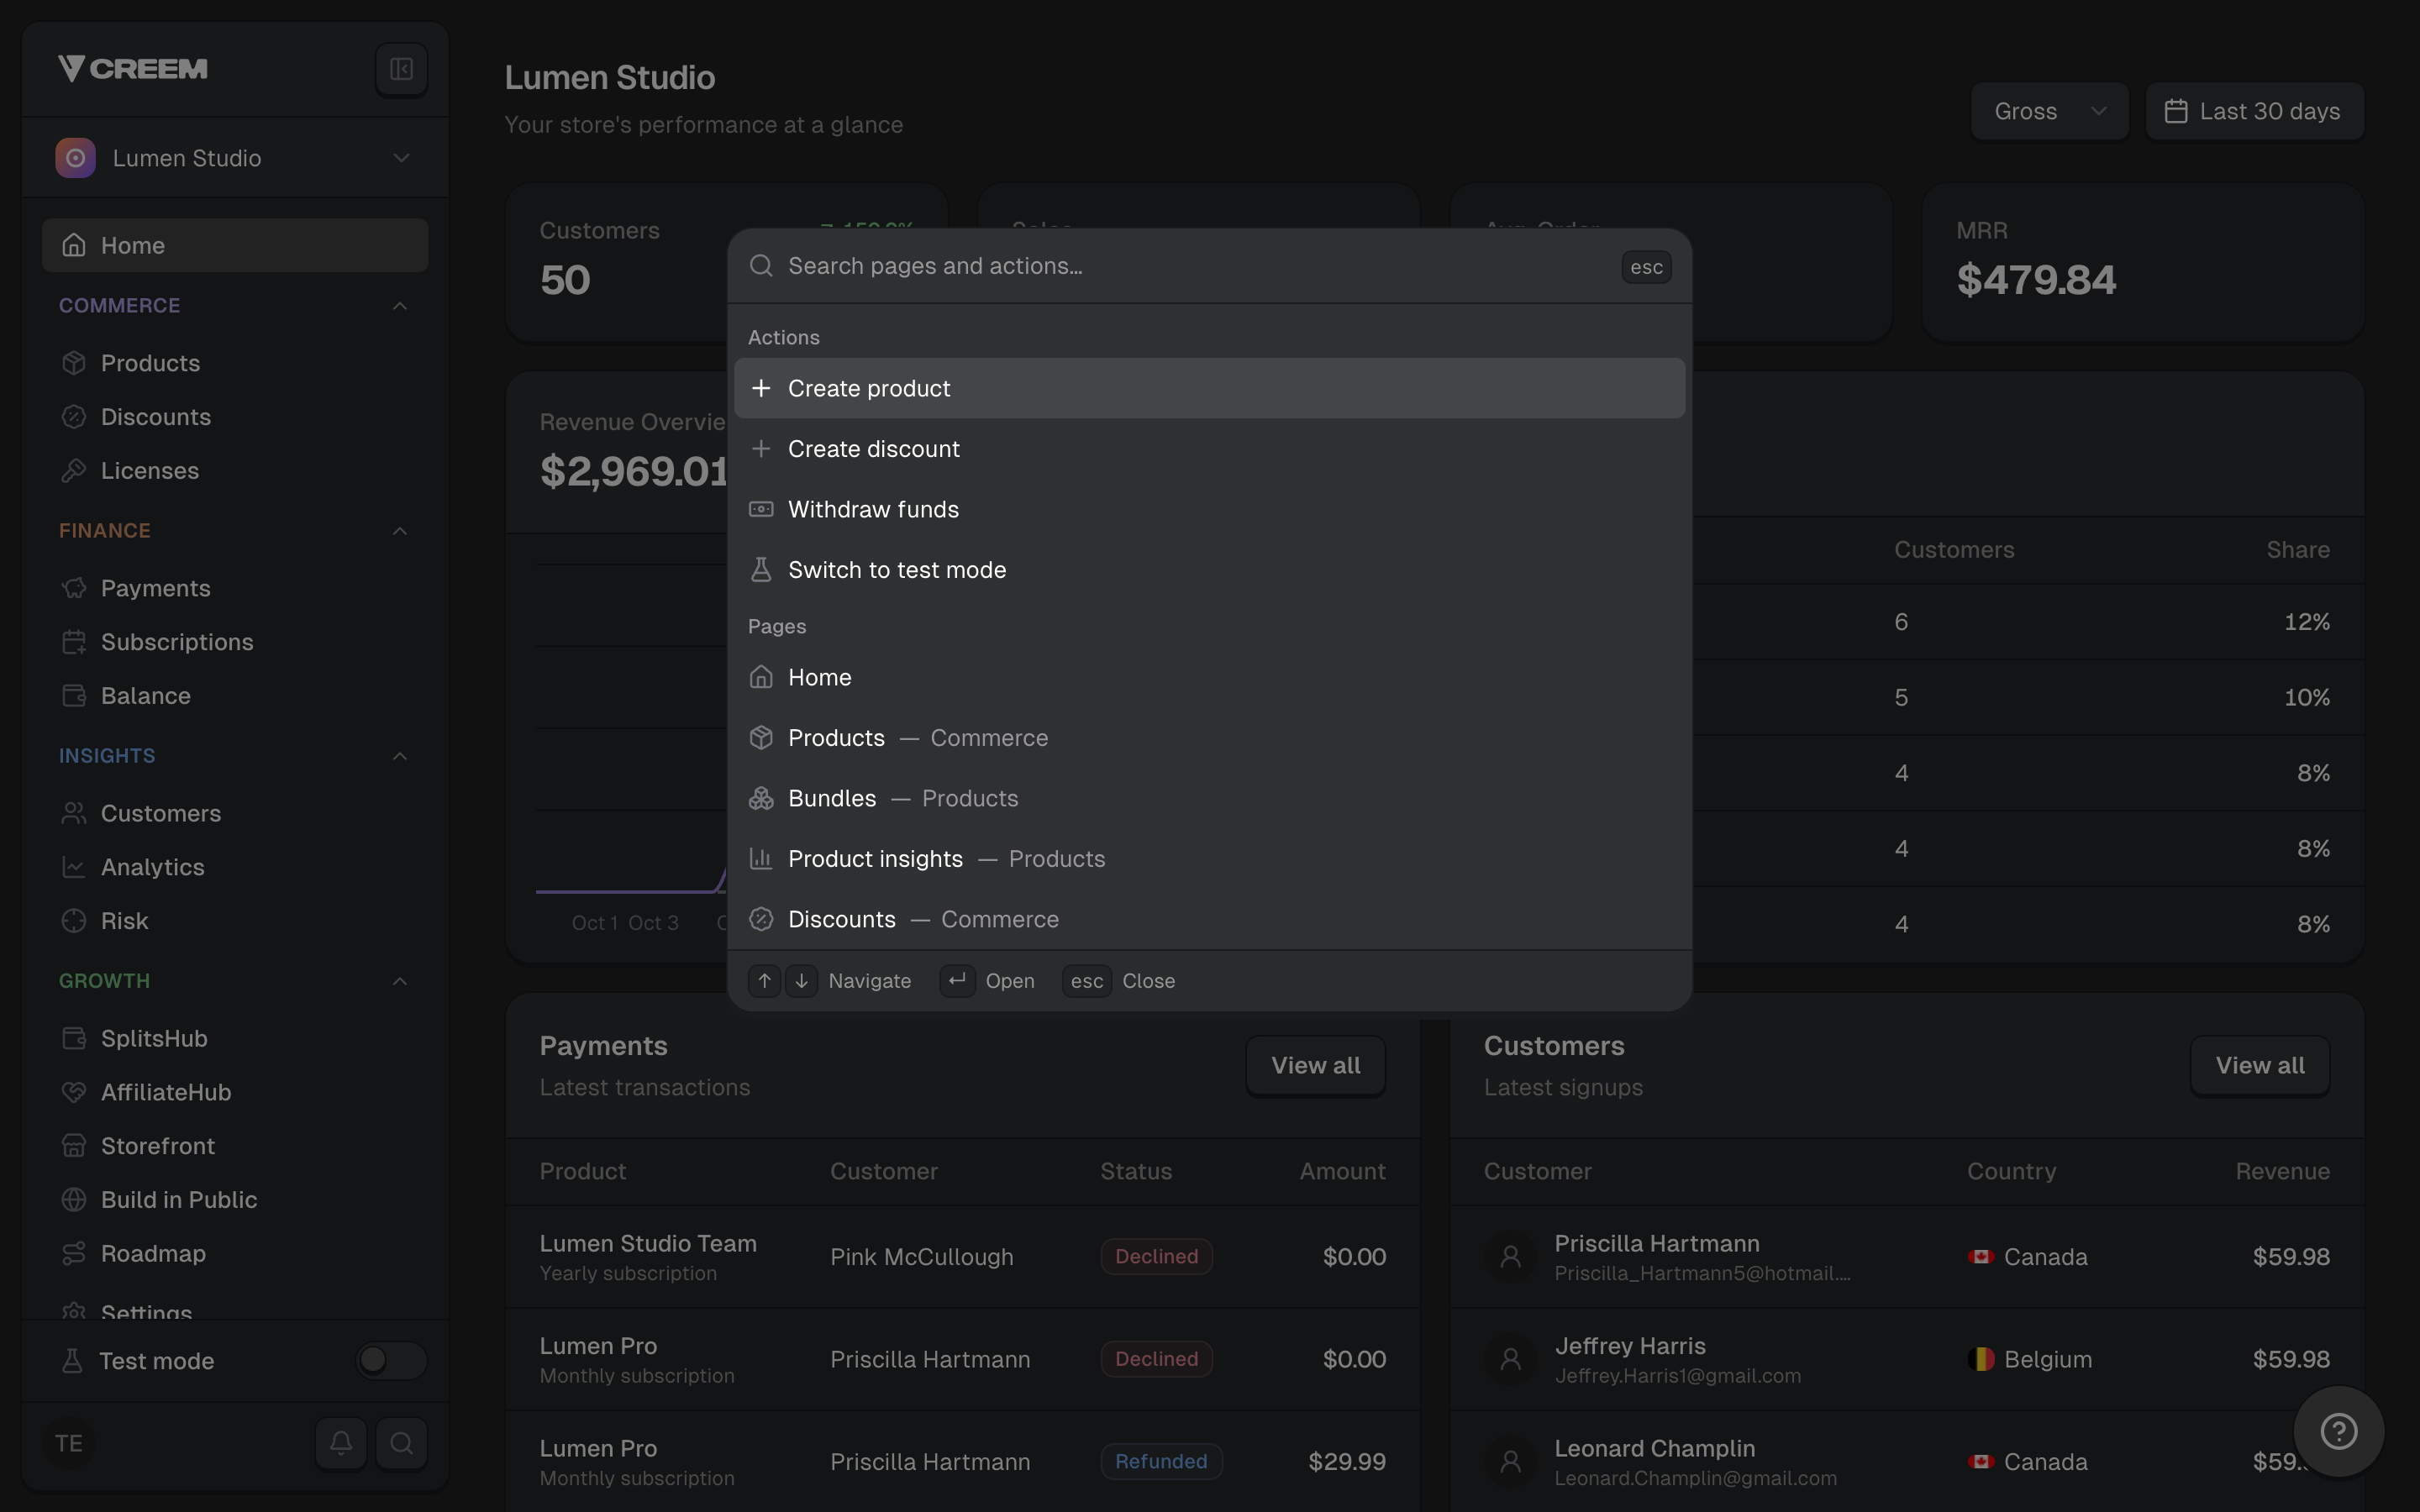
Task: Click the Risk icon in sidebar
Action: tap(74, 921)
